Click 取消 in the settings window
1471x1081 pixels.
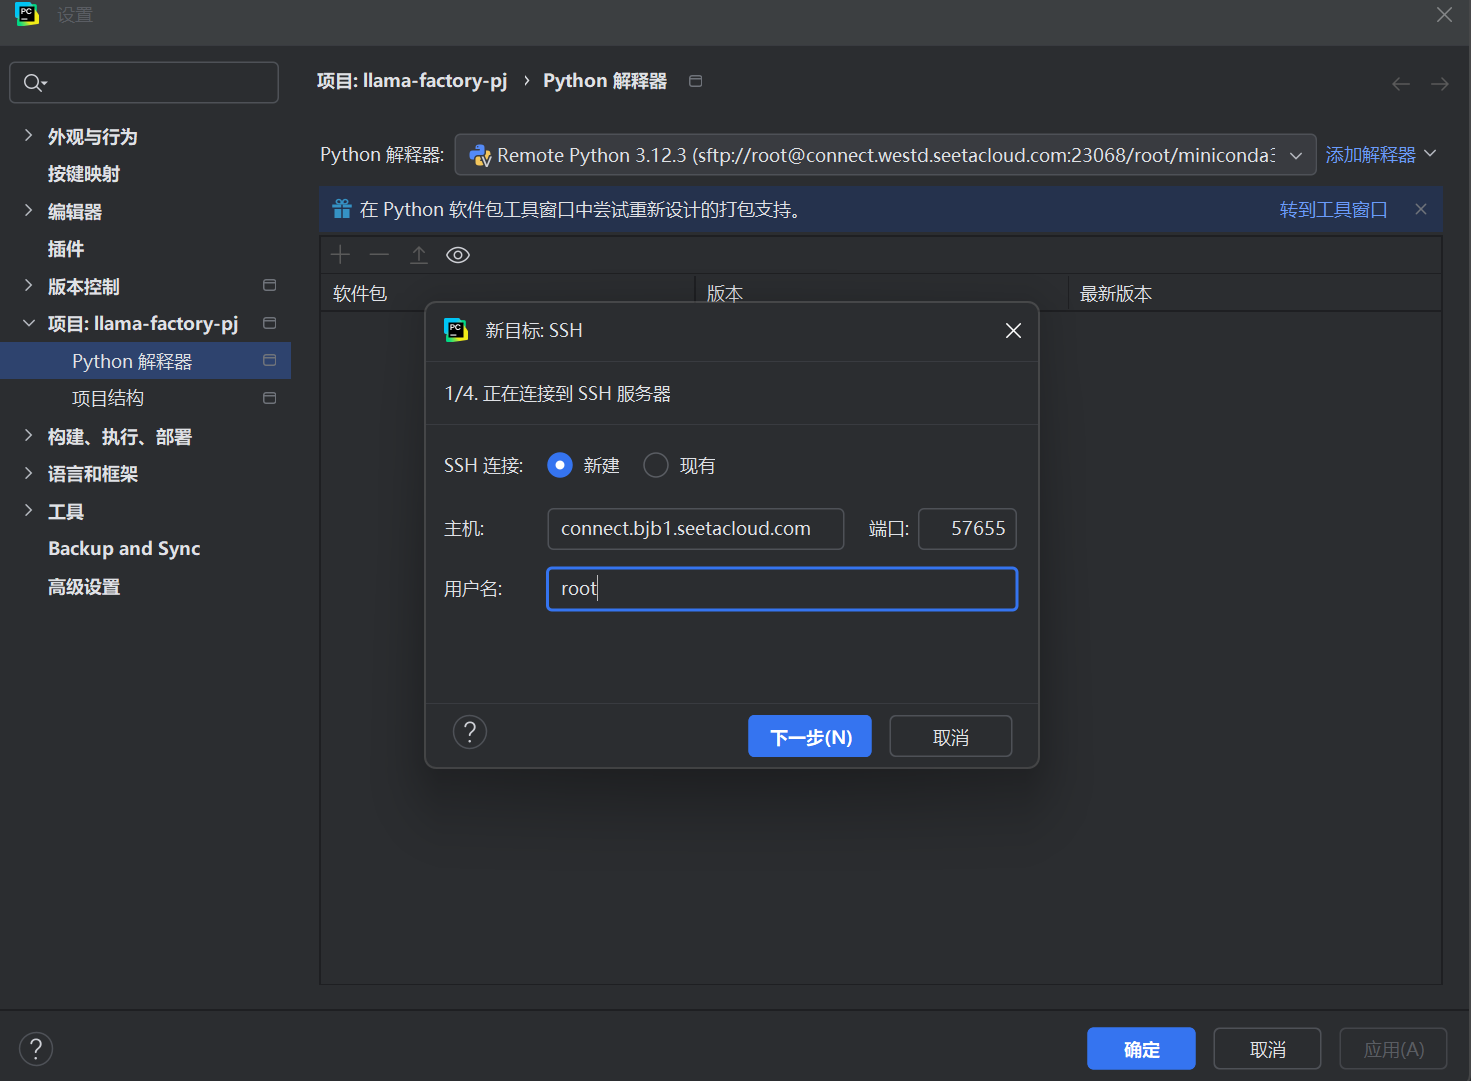1267,1049
